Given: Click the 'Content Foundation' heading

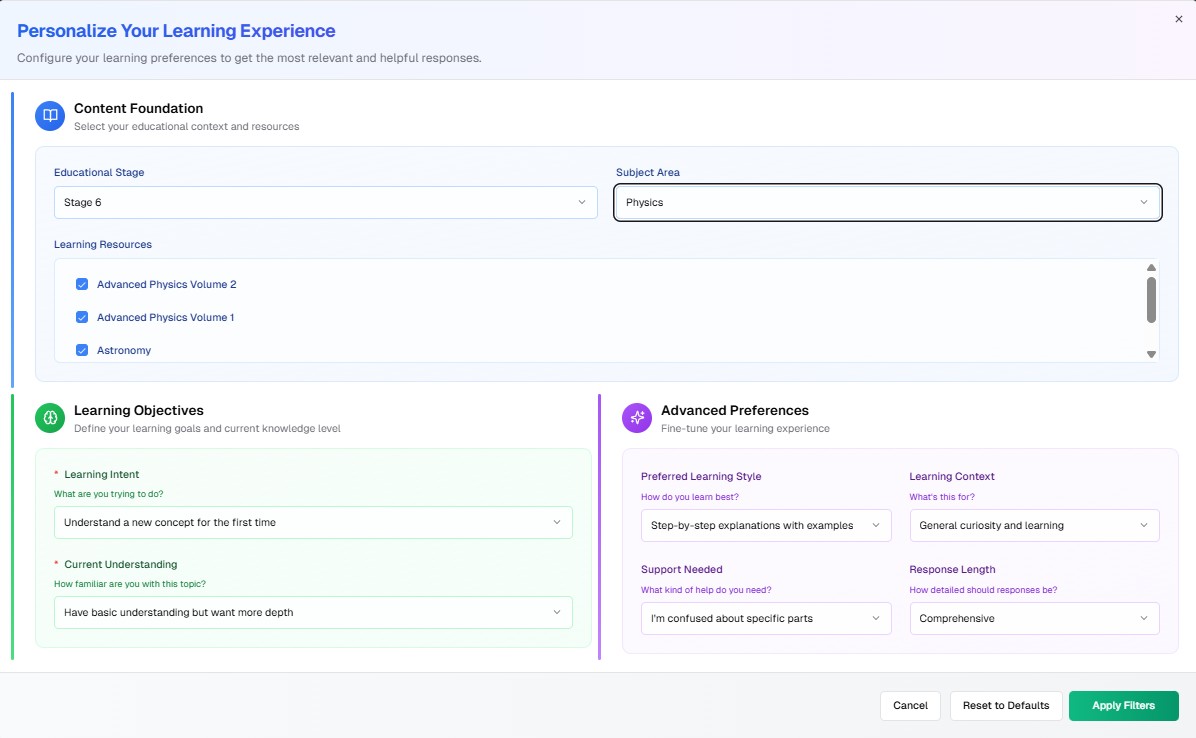Looking at the screenshot, I should [x=138, y=108].
